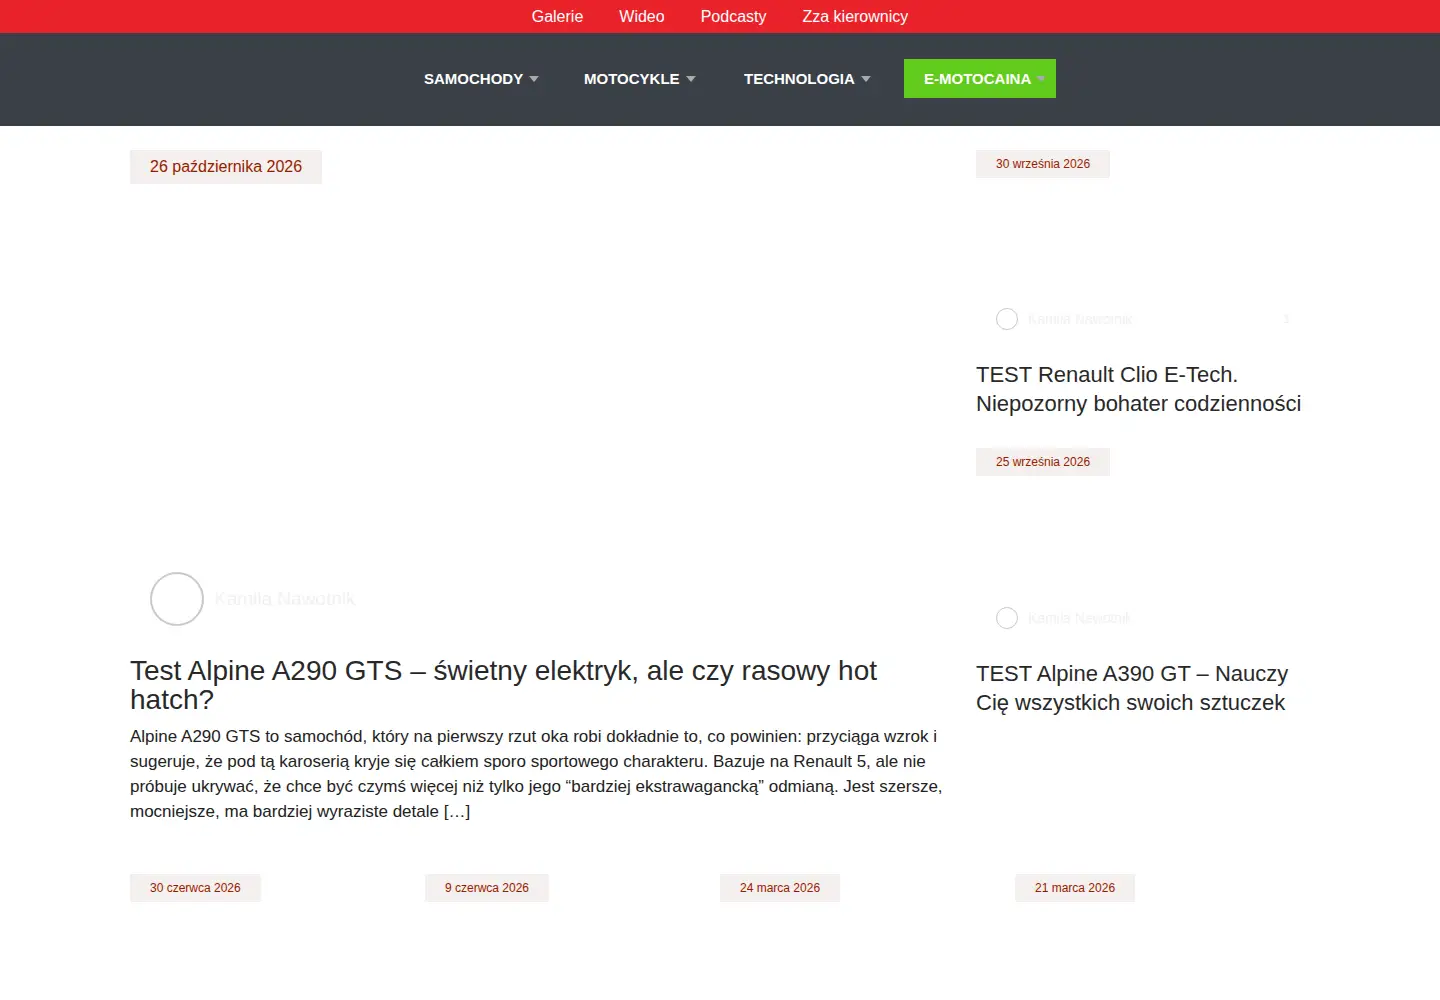Open the Wideo section
Screen dimensions: 1440x1000
pos(641,16)
